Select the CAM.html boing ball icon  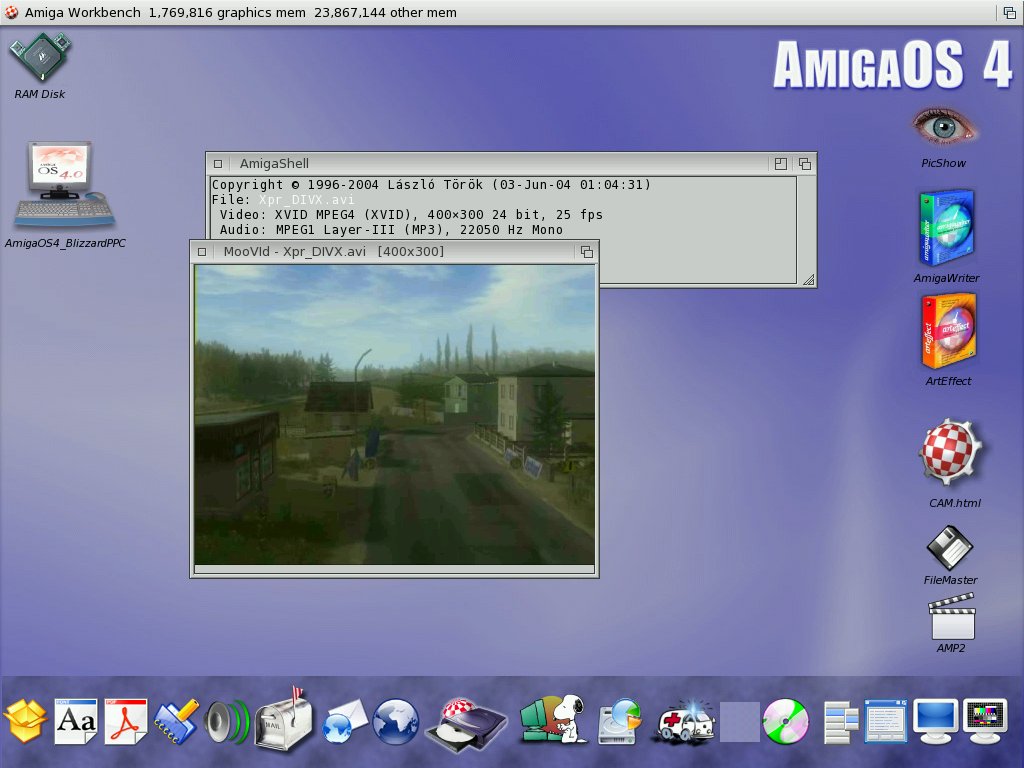coord(950,452)
